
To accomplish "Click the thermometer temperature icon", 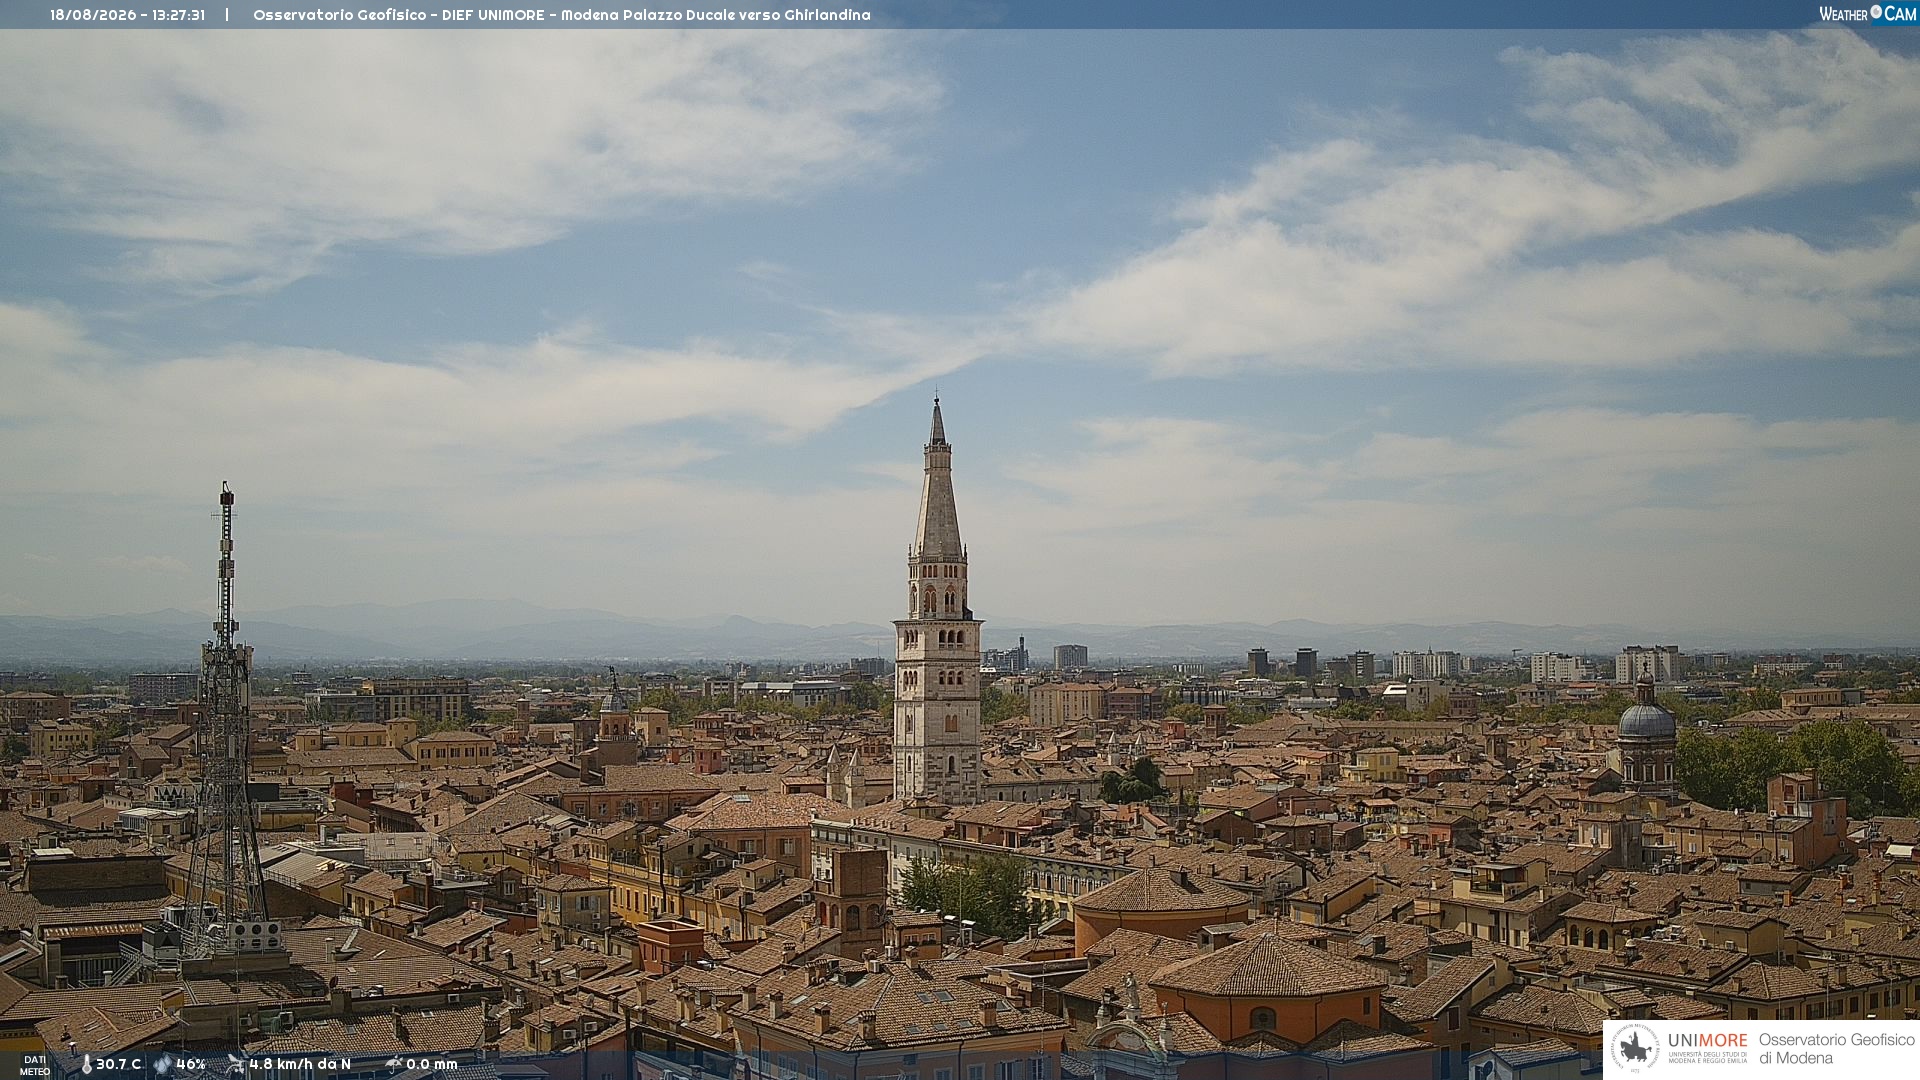I will [x=86, y=1064].
